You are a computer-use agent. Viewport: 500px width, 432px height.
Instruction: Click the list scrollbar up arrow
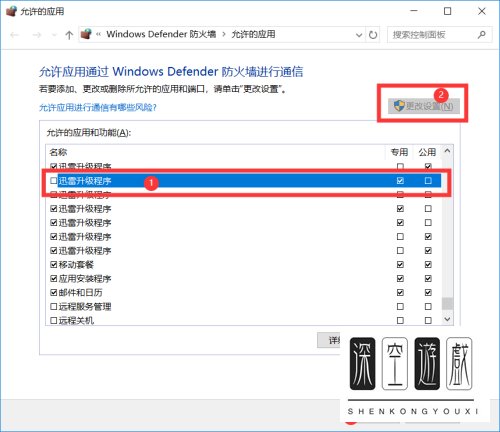pos(447,151)
